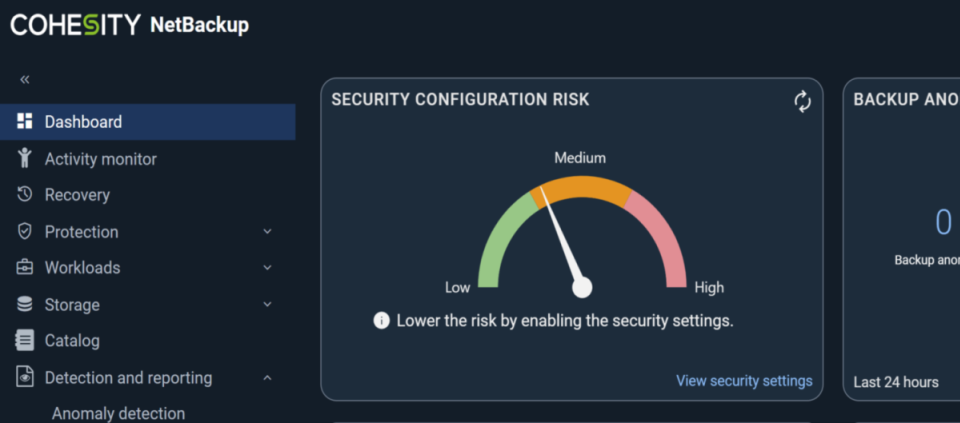Image resolution: width=960 pixels, height=423 pixels.
Task: Collapse the Detection and reporting chevron
Action: pos(267,378)
